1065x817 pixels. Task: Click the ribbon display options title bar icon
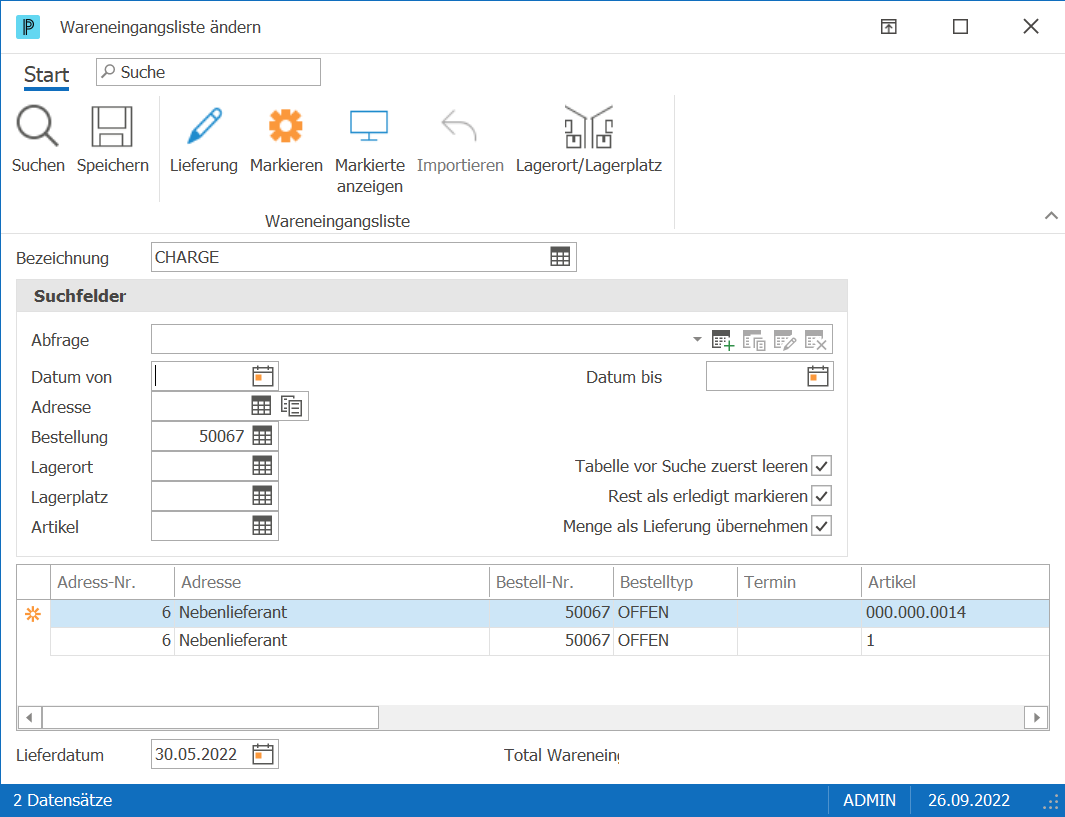pyautogui.click(x=888, y=26)
